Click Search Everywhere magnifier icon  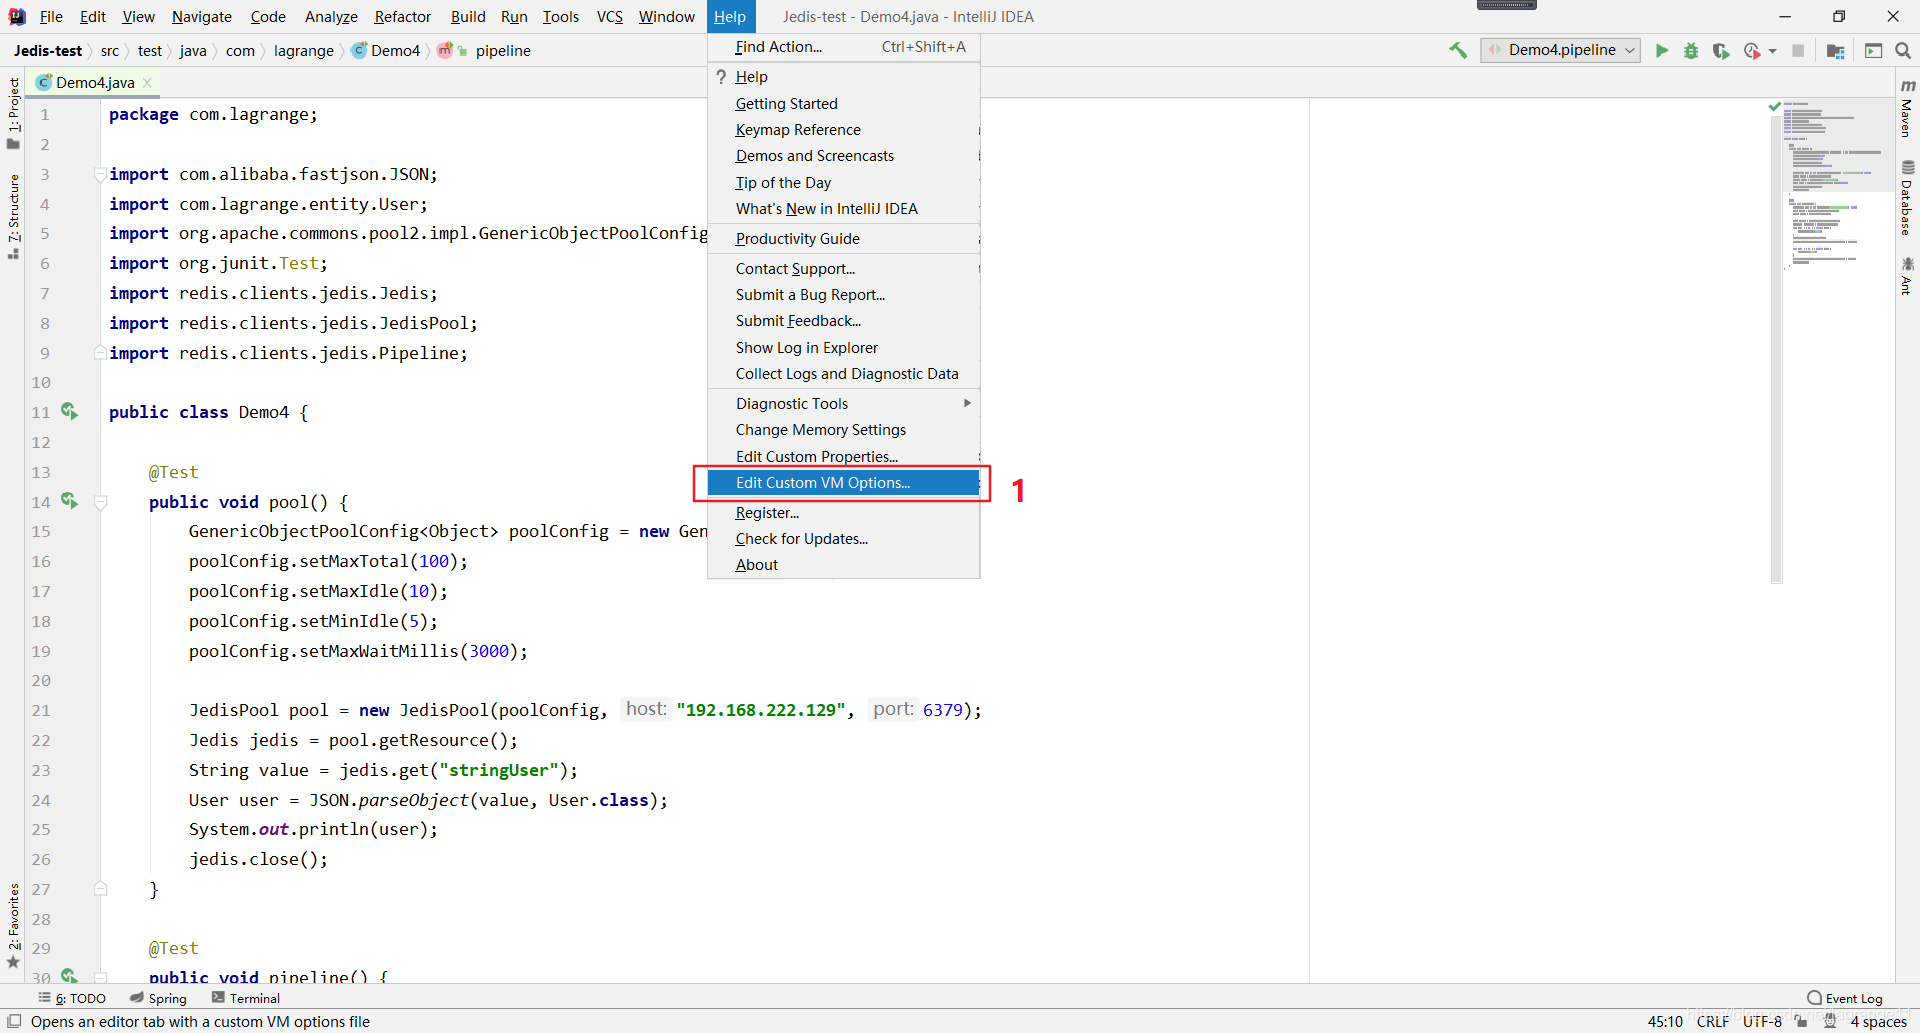(1903, 50)
